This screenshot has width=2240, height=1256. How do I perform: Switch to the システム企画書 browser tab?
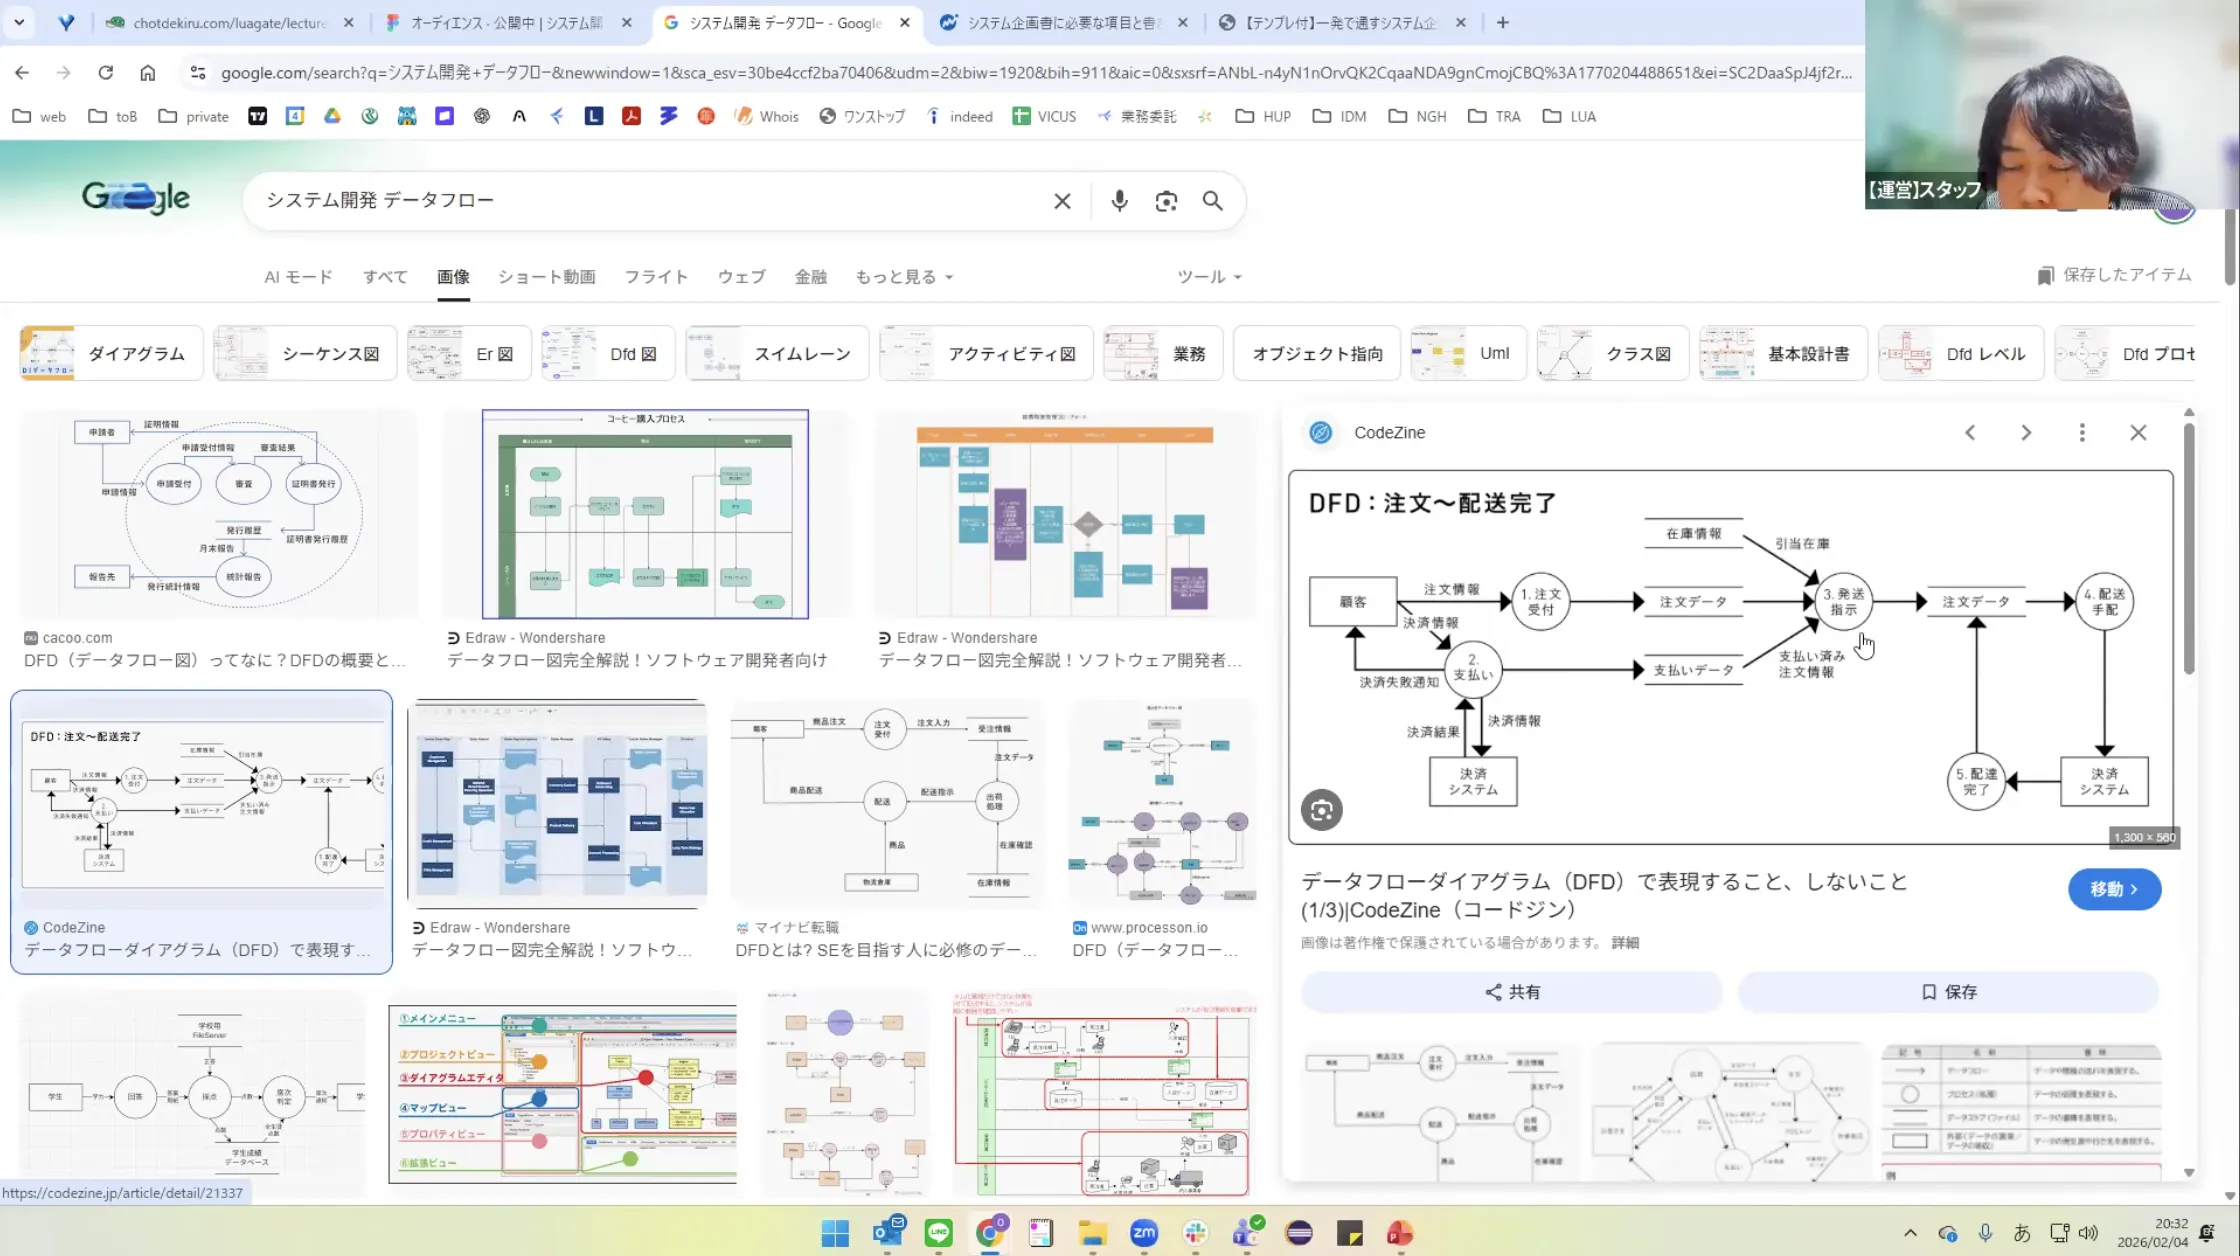tap(1060, 22)
